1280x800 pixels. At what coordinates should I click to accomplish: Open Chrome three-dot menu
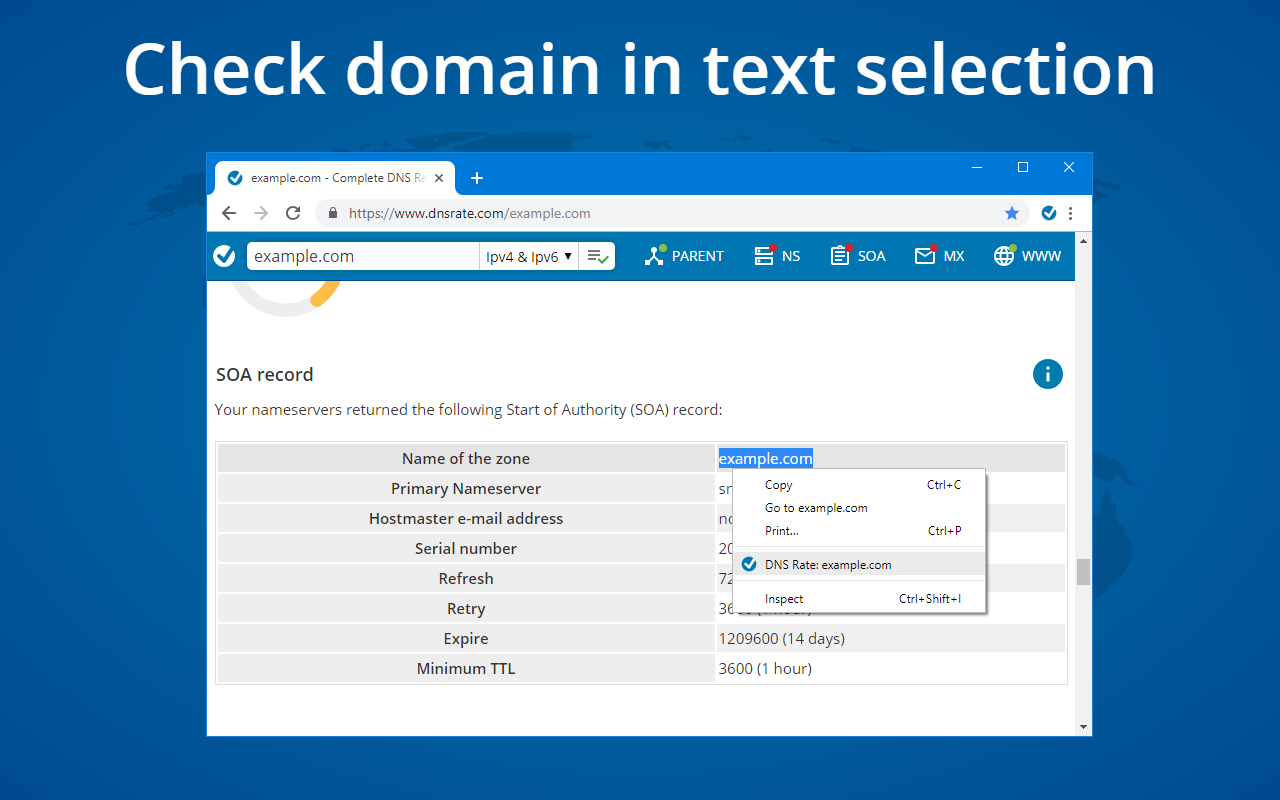pos(1070,213)
